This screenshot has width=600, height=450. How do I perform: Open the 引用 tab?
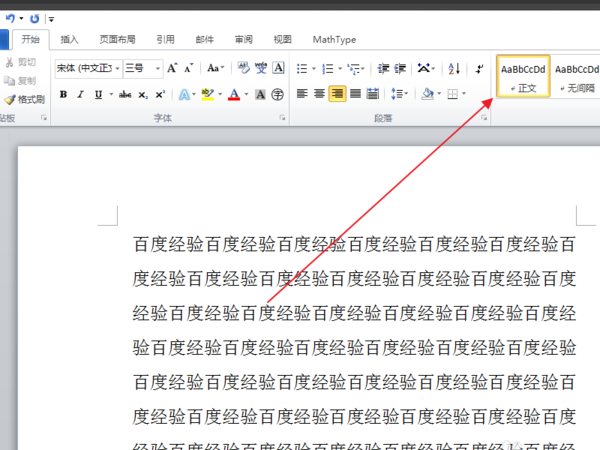click(x=165, y=39)
